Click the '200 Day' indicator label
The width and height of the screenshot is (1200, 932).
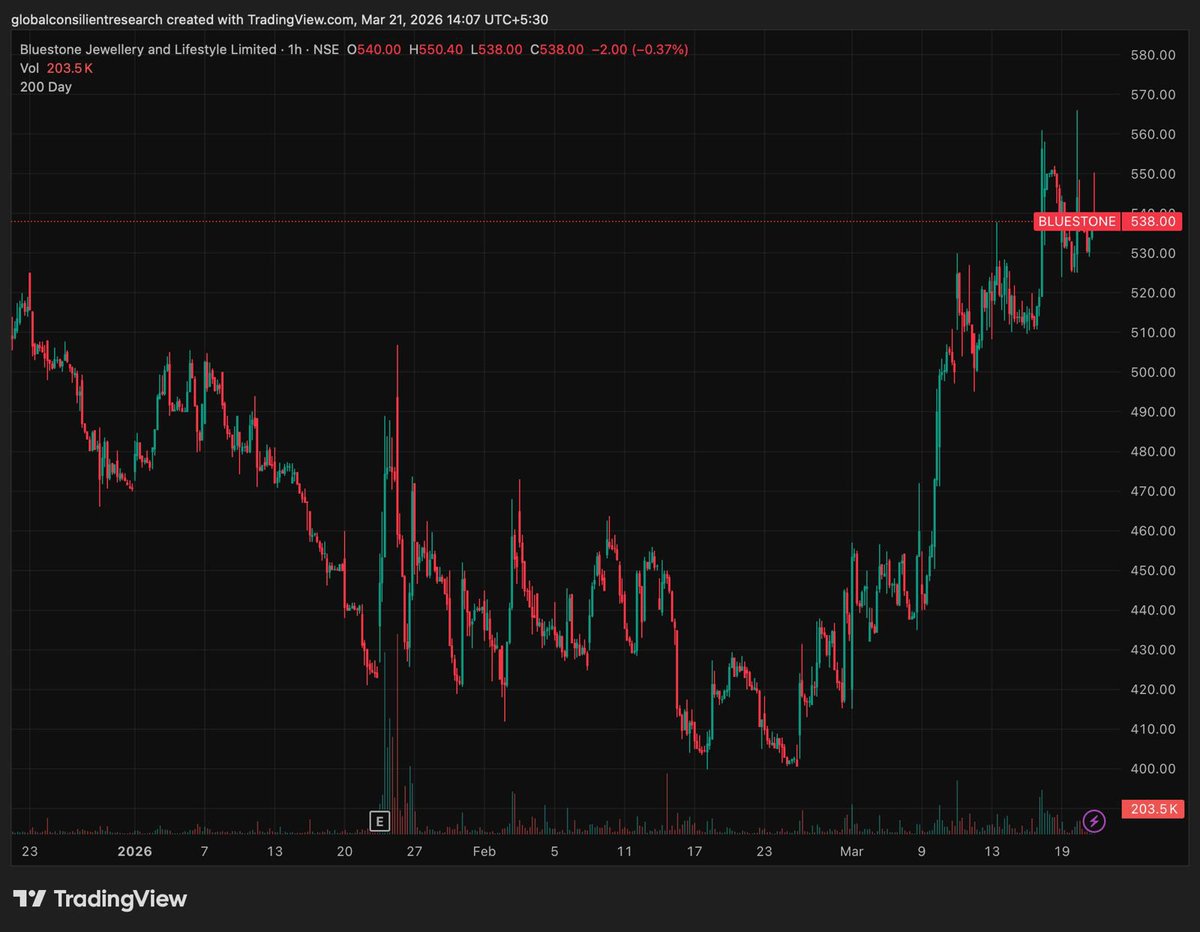coord(46,87)
